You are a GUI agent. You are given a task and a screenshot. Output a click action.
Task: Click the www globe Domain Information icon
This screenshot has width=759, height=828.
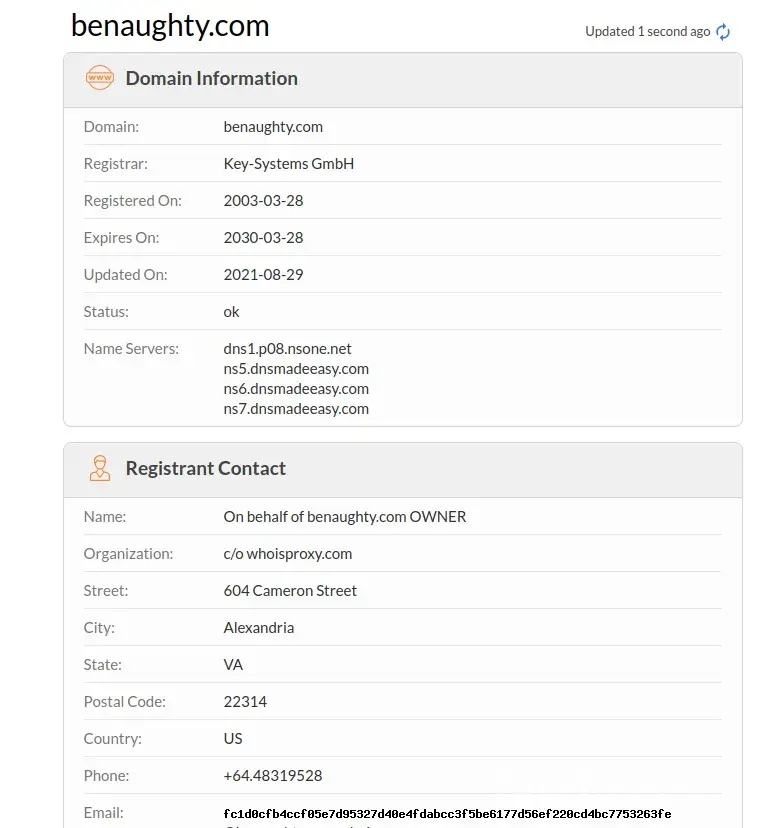(x=100, y=78)
